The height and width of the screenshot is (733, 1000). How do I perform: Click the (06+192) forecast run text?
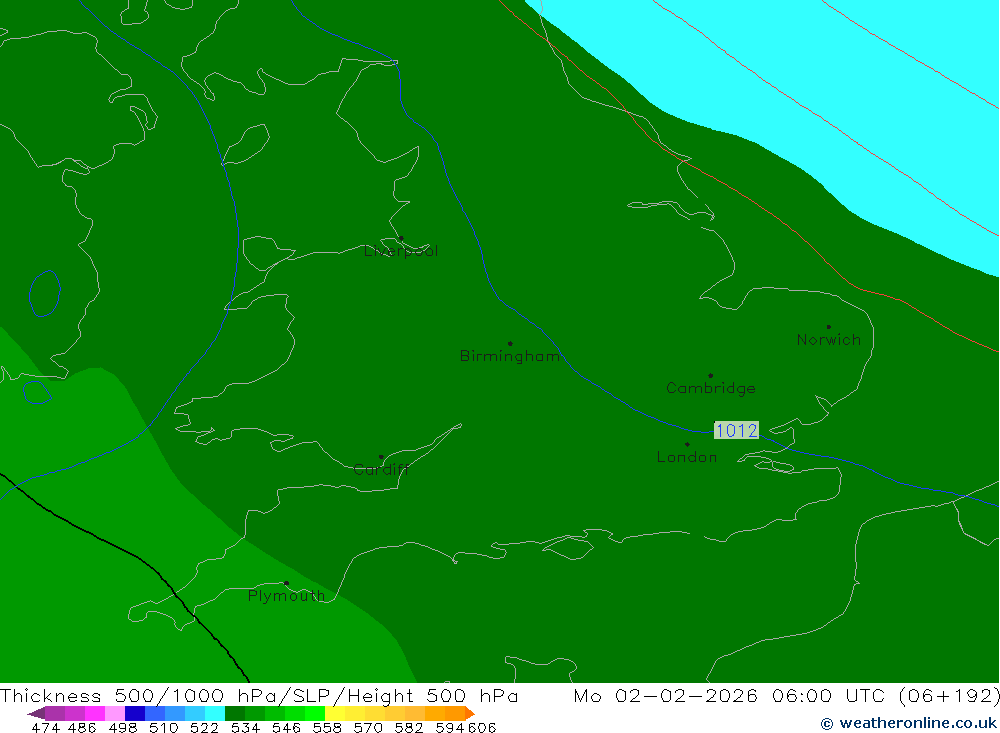click(949, 696)
